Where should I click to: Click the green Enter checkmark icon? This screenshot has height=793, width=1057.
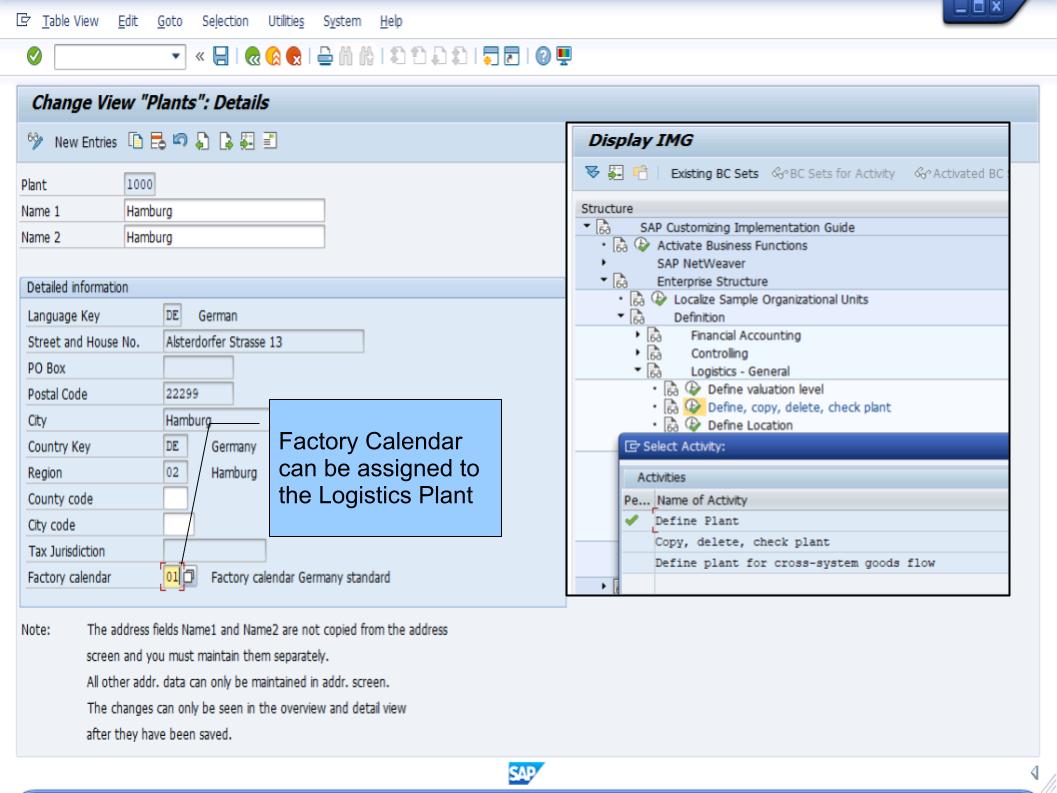coord(34,56)
